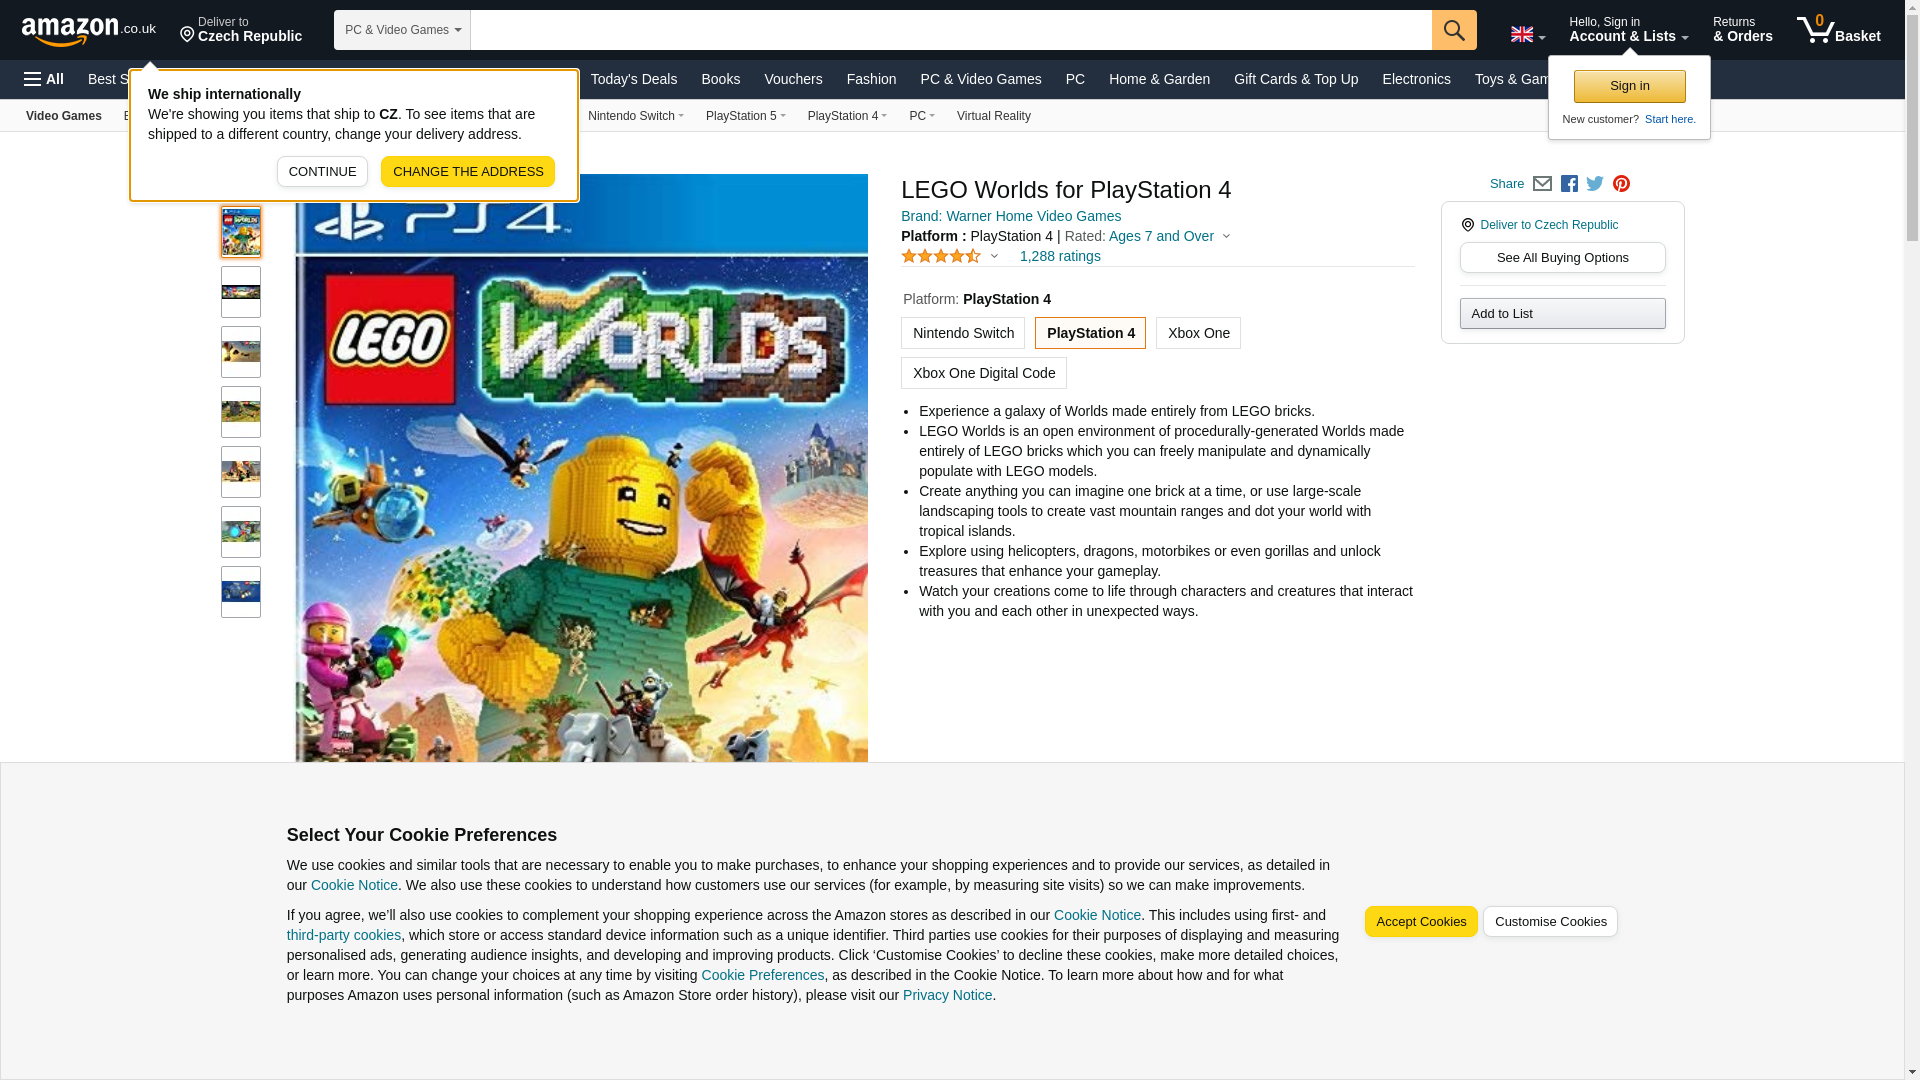The width and height of the screenshot is (1920, 1080).
Task: Expand the PC & Video Games search category dropdown
Action: click(x=402, y=30)
